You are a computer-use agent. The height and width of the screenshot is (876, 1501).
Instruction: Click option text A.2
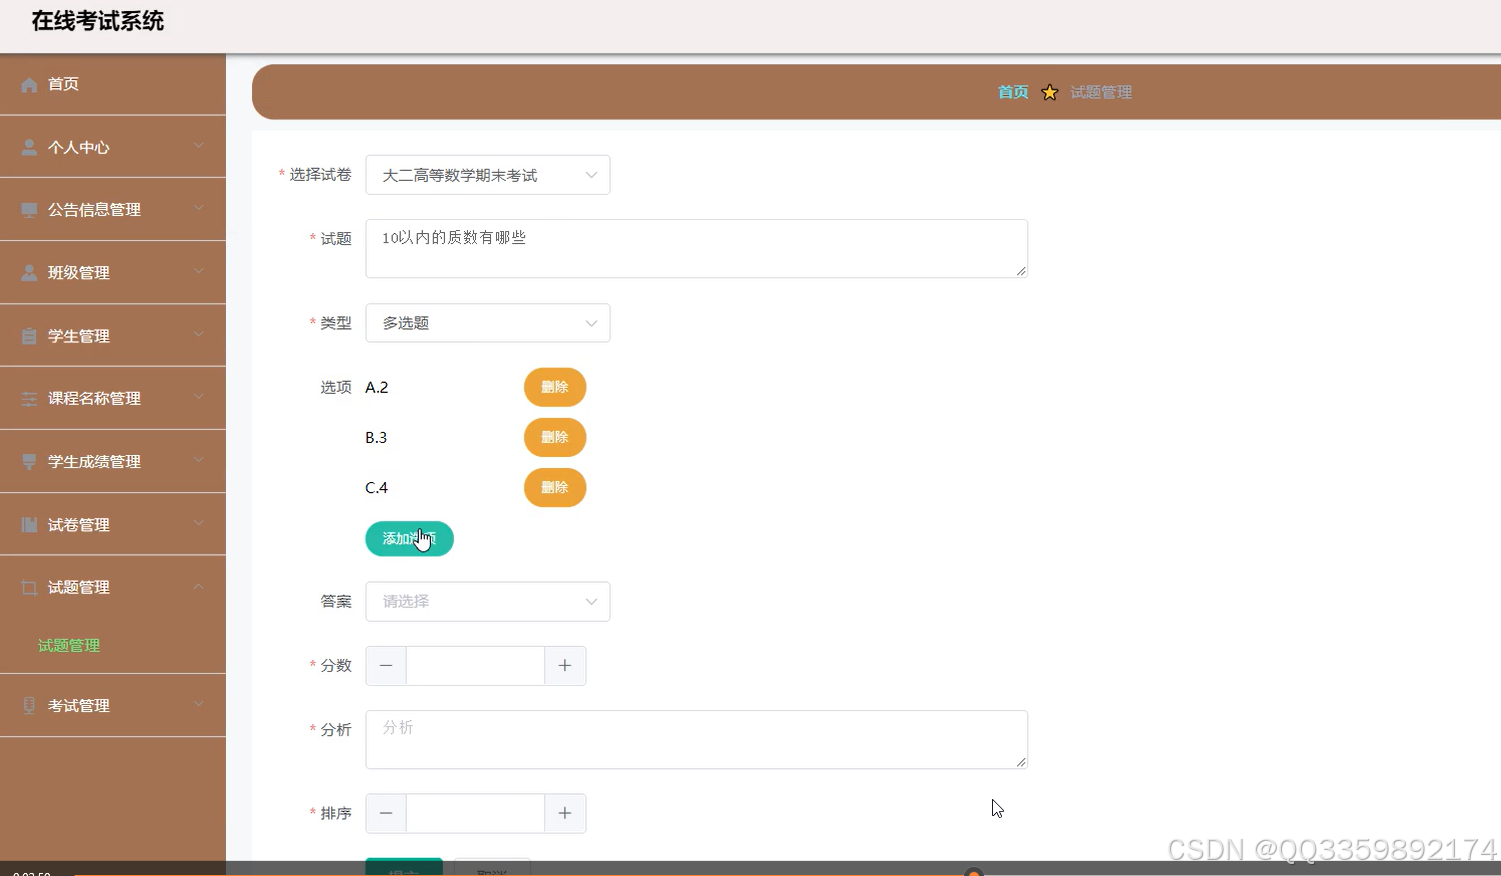pos(377,388)
